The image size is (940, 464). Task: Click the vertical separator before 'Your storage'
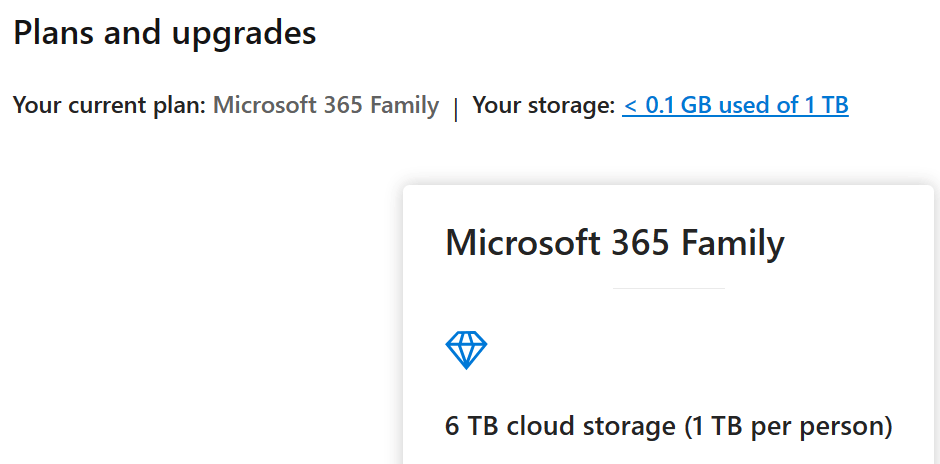click(456, 108)
